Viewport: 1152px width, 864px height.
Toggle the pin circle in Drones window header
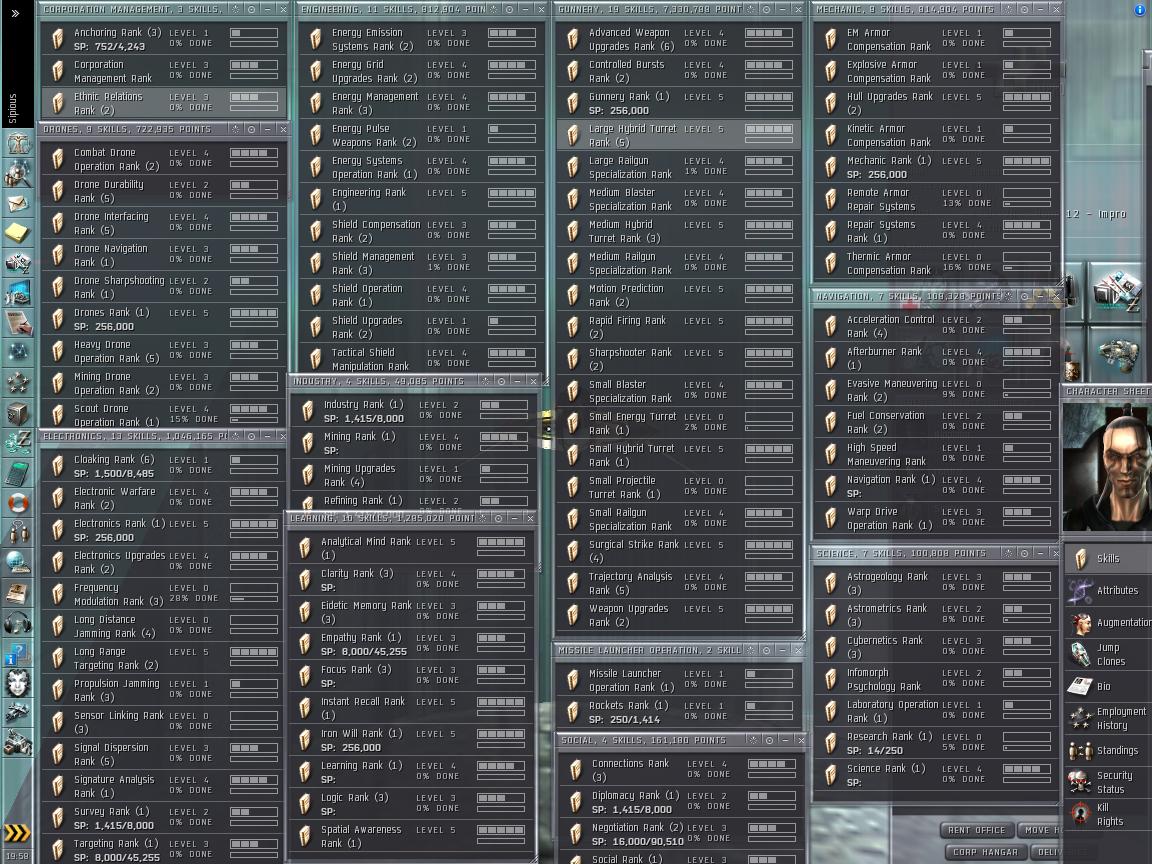tap(251, 129)
